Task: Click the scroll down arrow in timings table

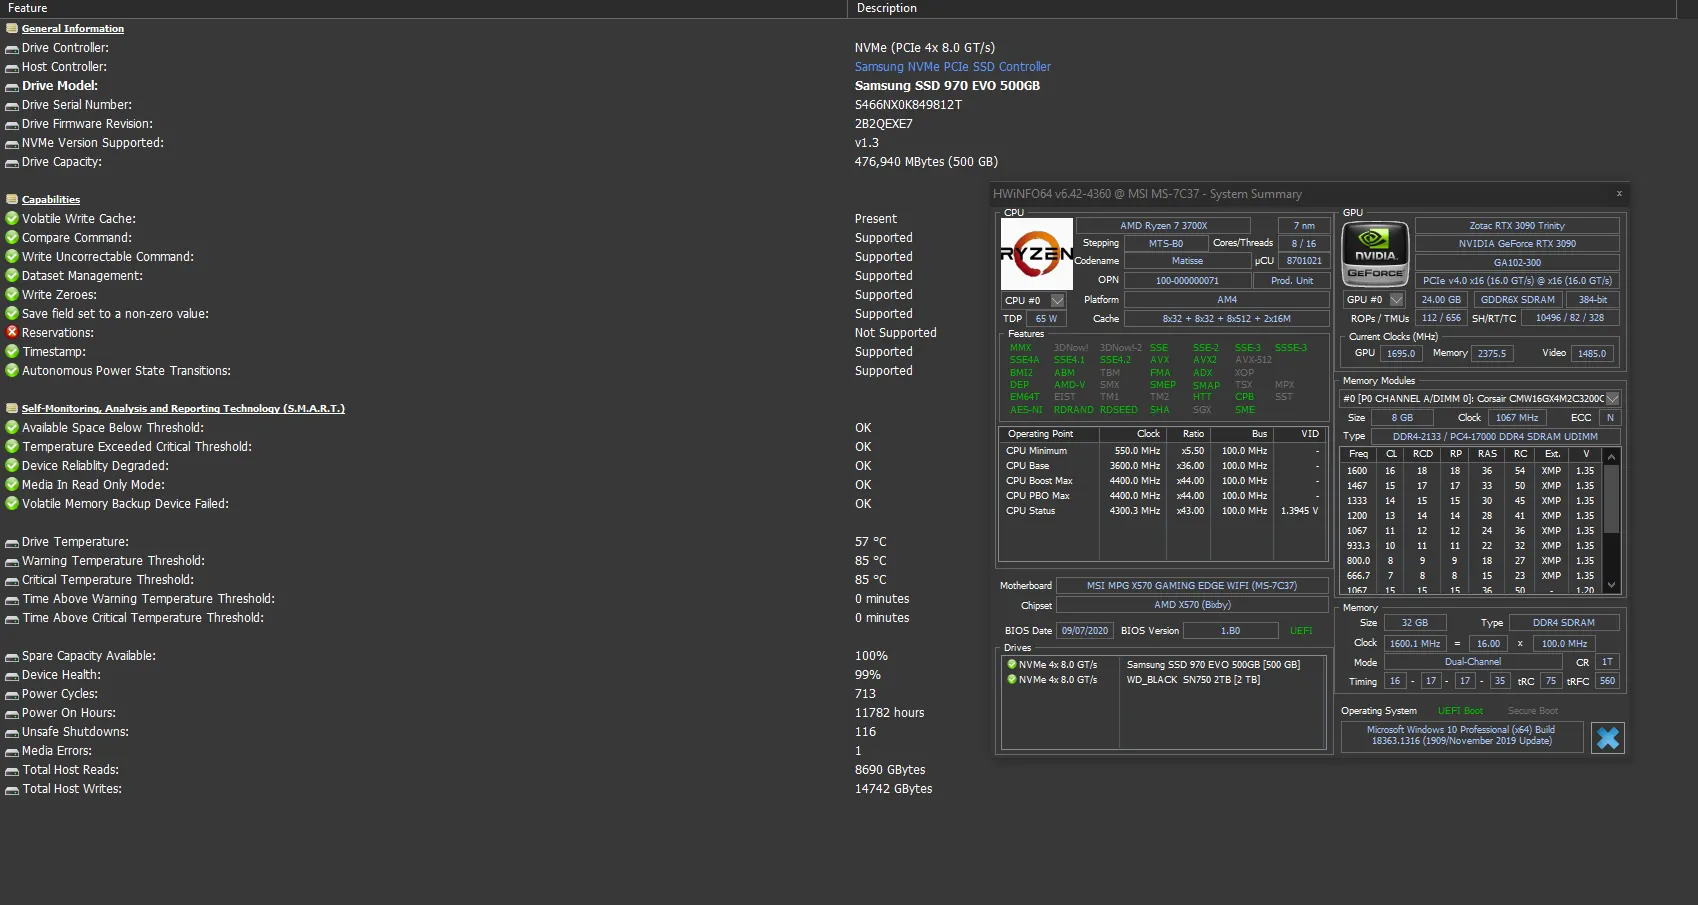Action: tap(1611, 585)
